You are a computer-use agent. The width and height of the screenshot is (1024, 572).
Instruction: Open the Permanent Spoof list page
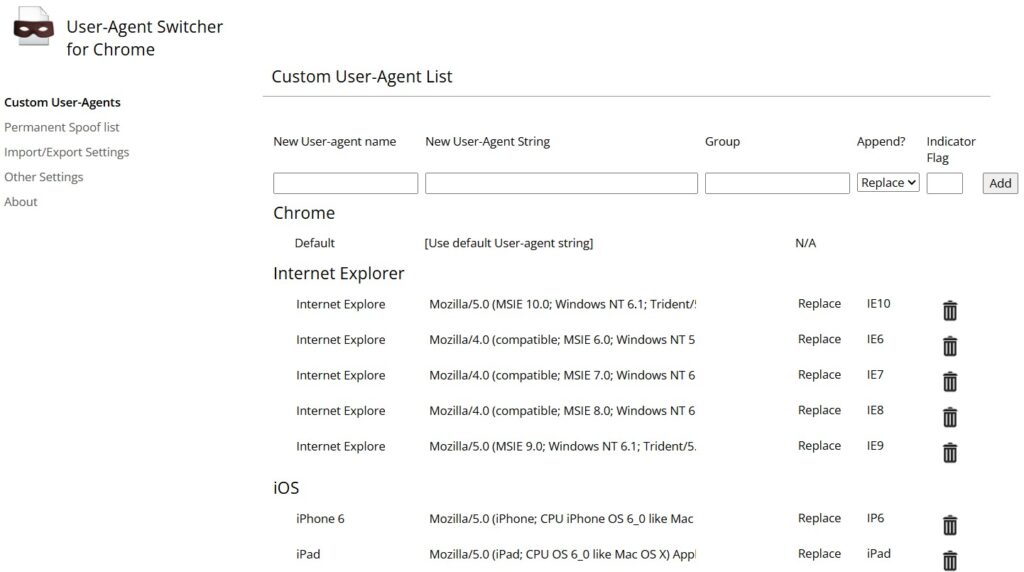[61, 127]
